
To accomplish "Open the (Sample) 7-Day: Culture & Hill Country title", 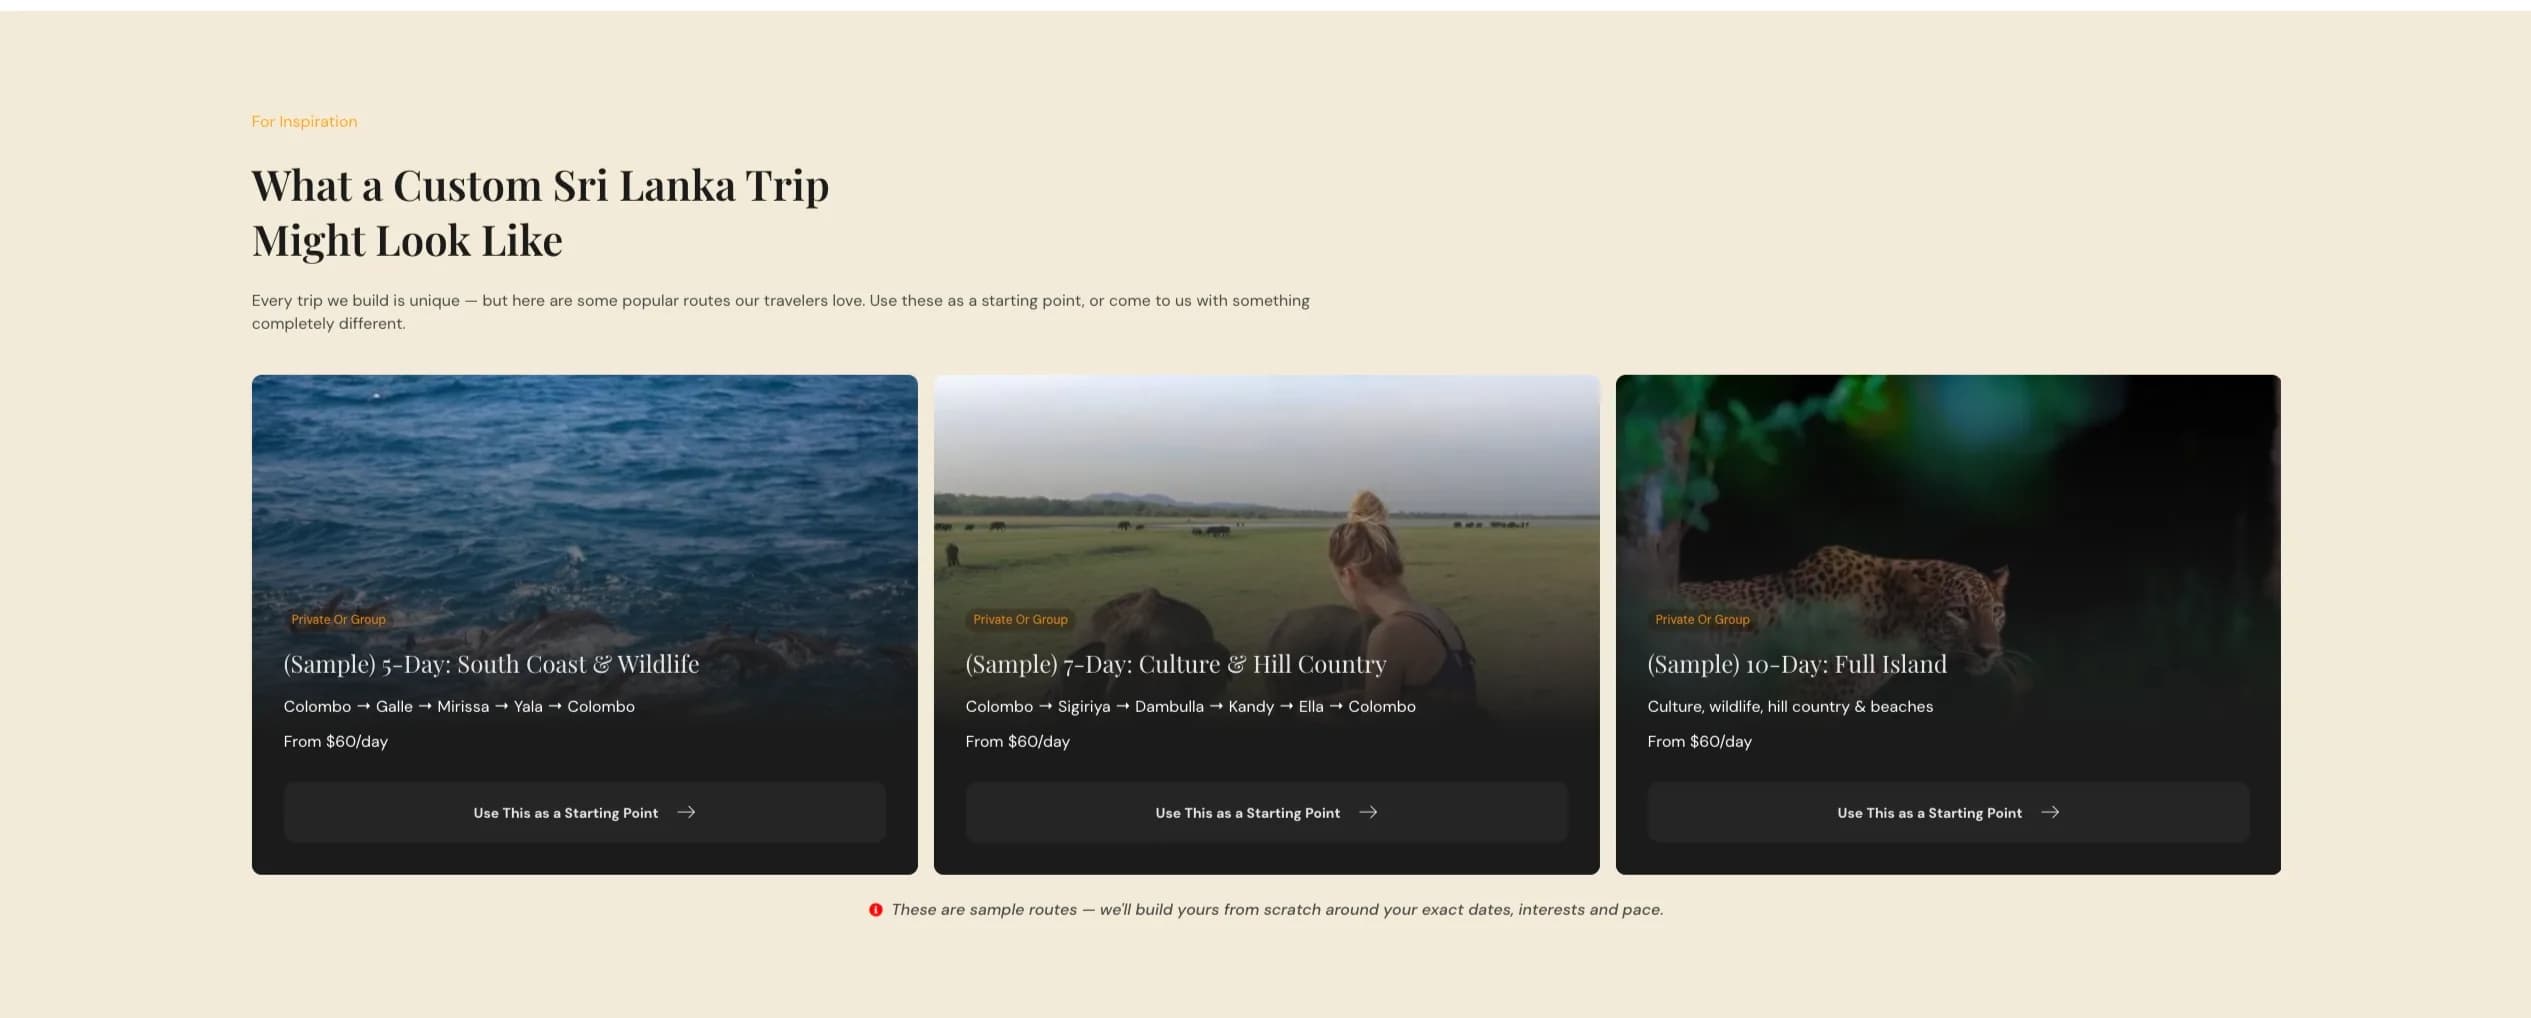I will tap(1176, 664).
